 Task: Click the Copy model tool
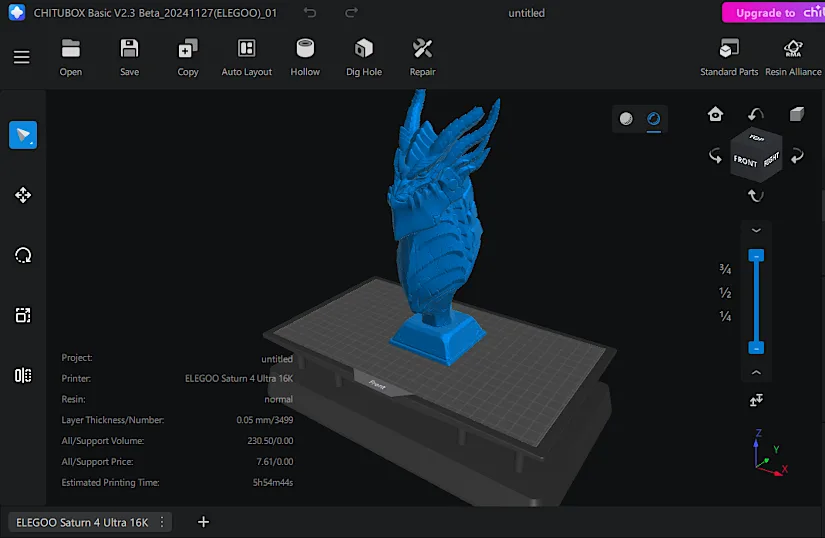pyautogui.click(x=188, y=57)
